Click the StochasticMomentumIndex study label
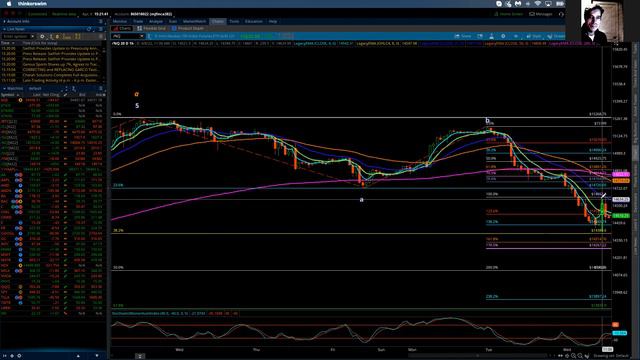The height and width of the screenshot is (360, 640). click(x=150, y=313)
